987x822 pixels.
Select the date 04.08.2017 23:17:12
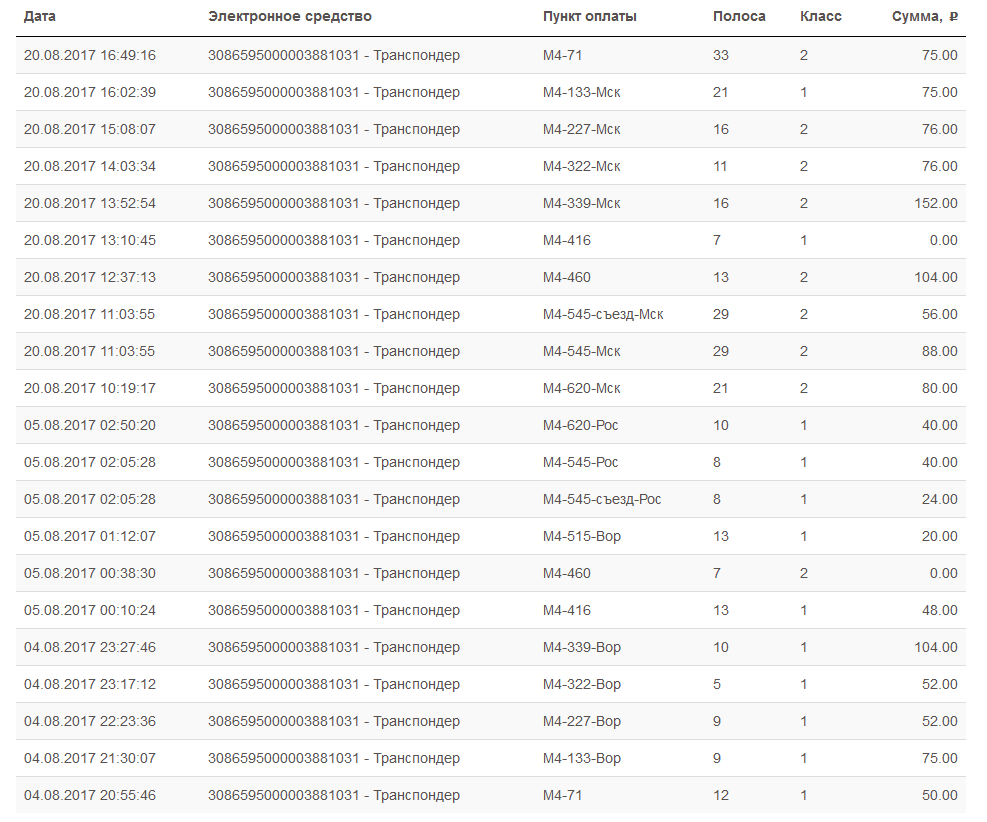[90, 684]
